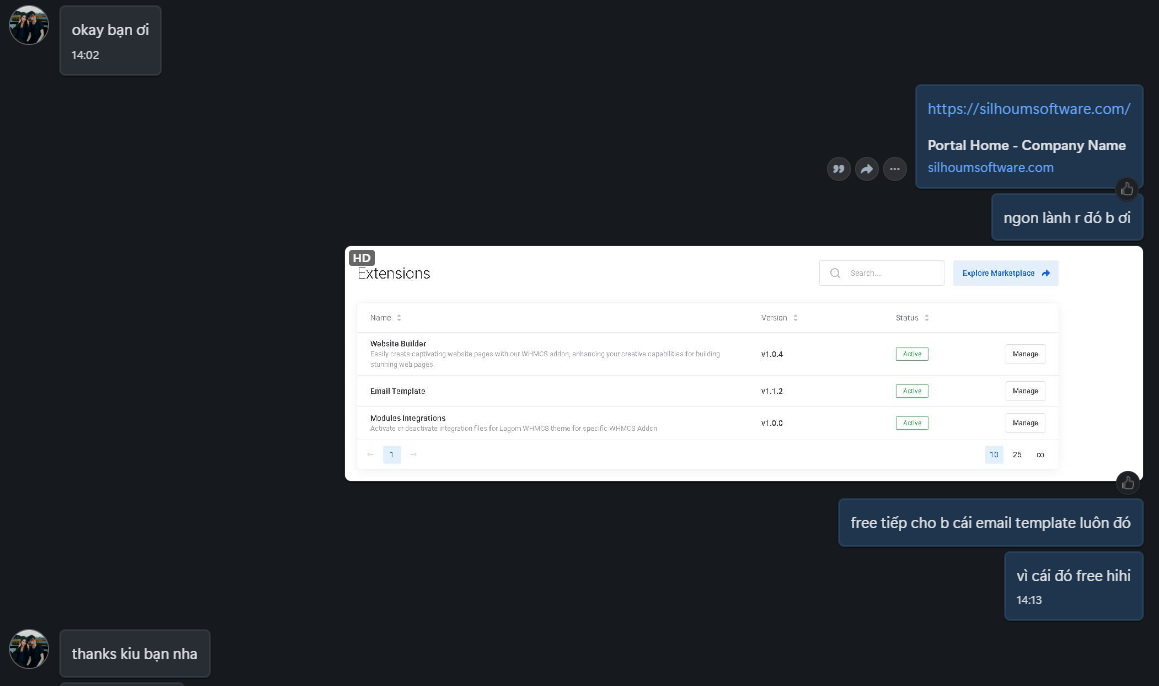Select the 'ngon lành r đó b ơi' message

[x=1066, y=218]
